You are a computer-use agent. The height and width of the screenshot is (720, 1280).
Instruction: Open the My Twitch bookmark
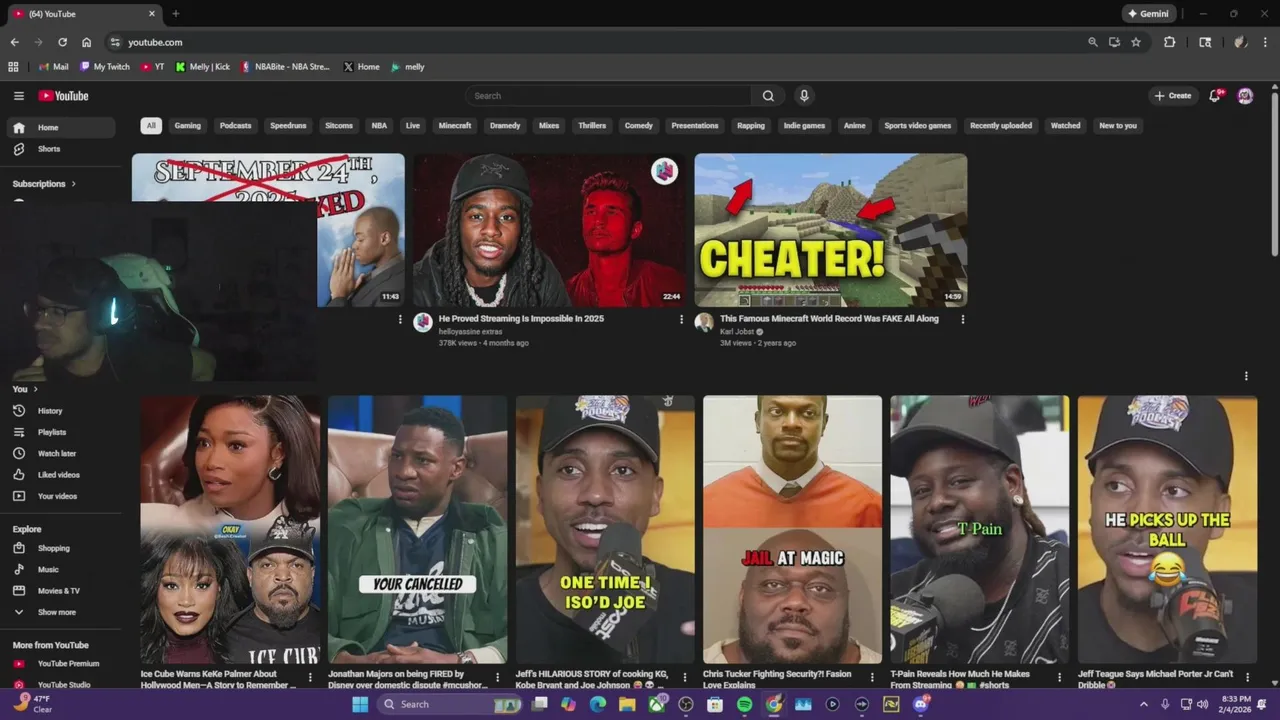click(x=105, y=67)
